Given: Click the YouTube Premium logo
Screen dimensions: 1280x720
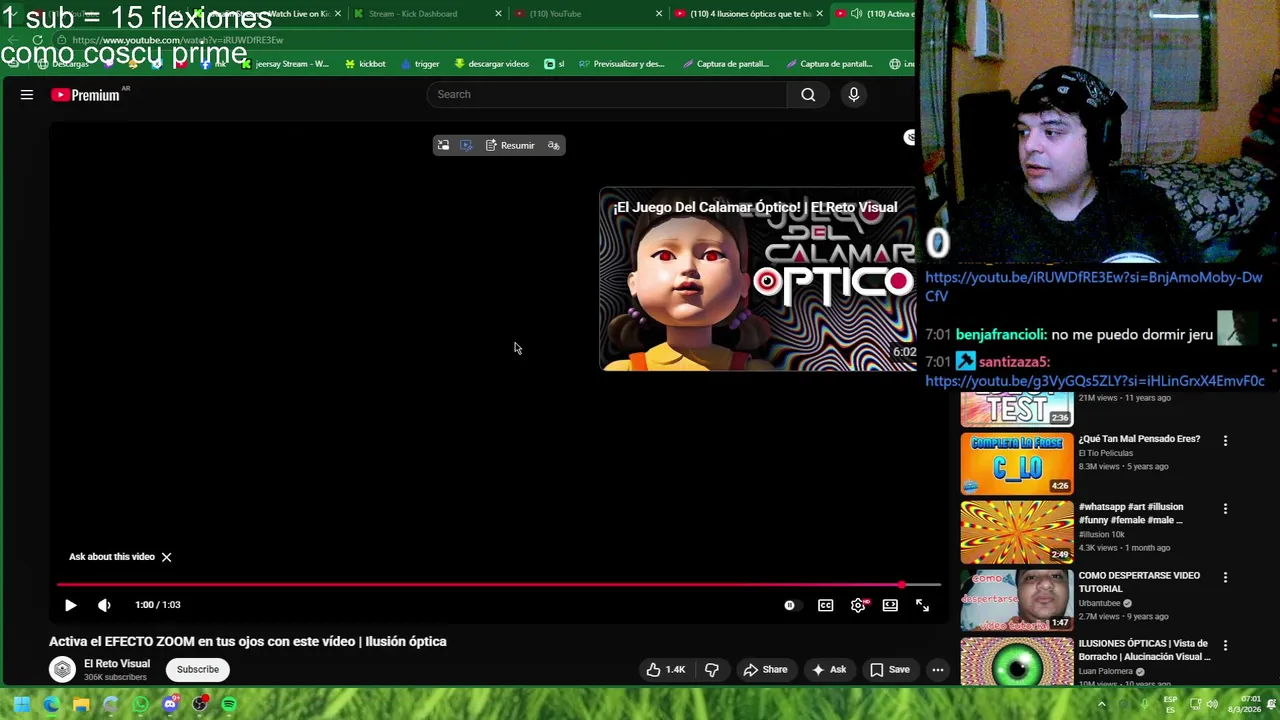Looking at the screenshot, I should [85, 95].
